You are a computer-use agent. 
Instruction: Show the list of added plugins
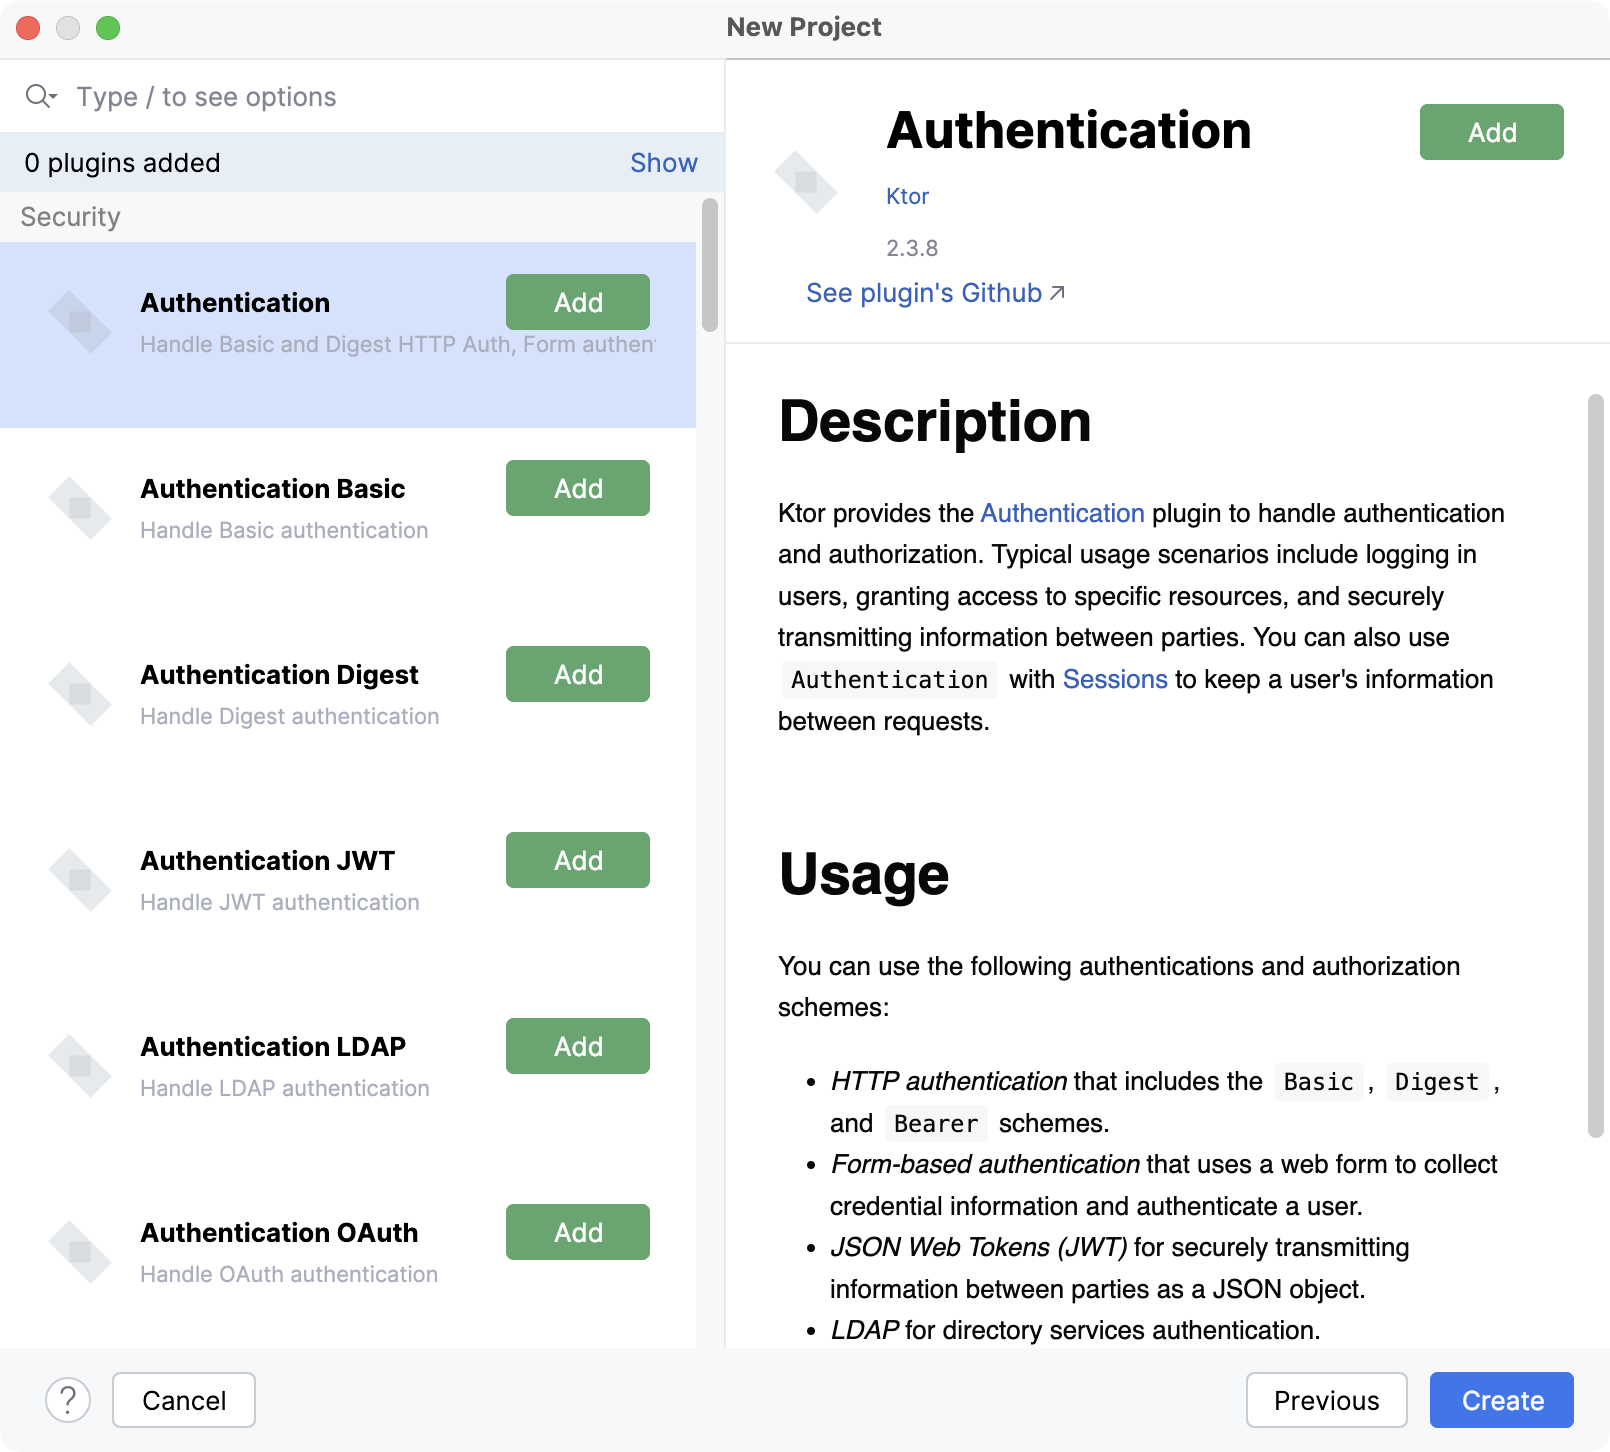point(663,162)
